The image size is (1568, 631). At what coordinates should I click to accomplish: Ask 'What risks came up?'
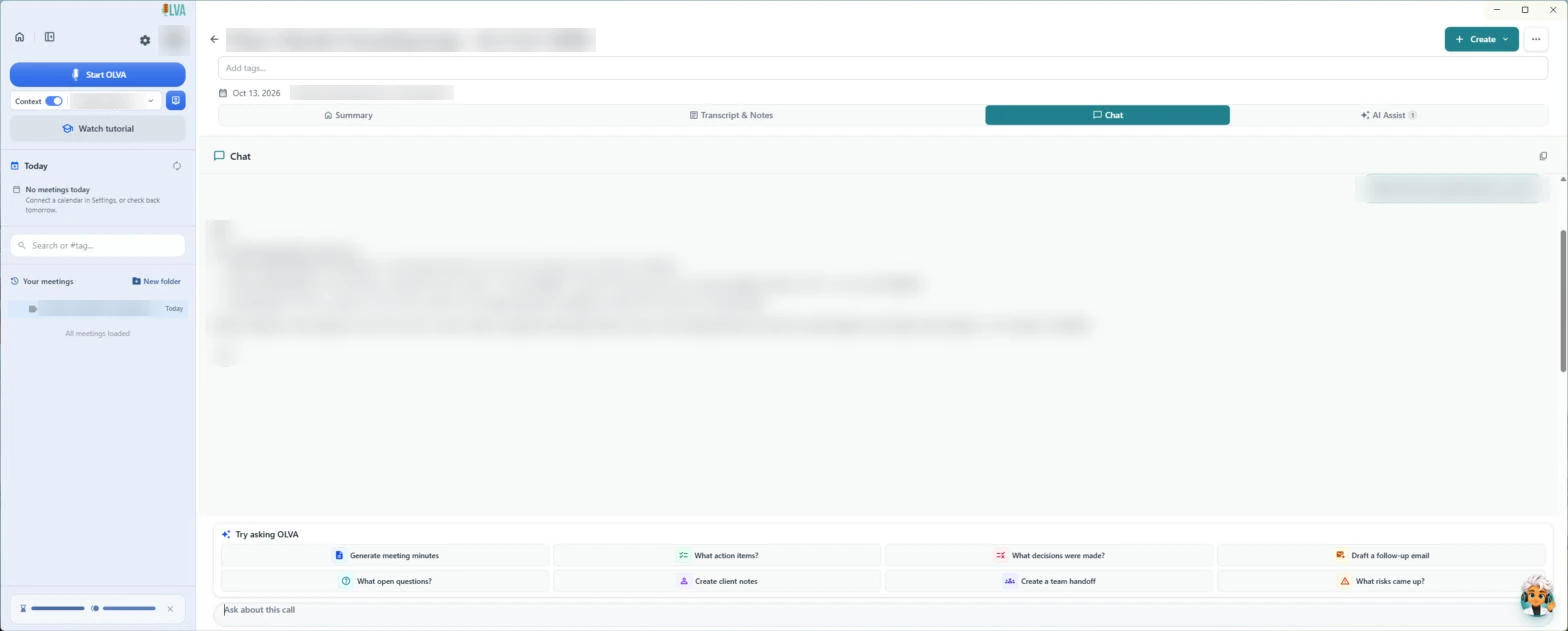[1381, 581]
